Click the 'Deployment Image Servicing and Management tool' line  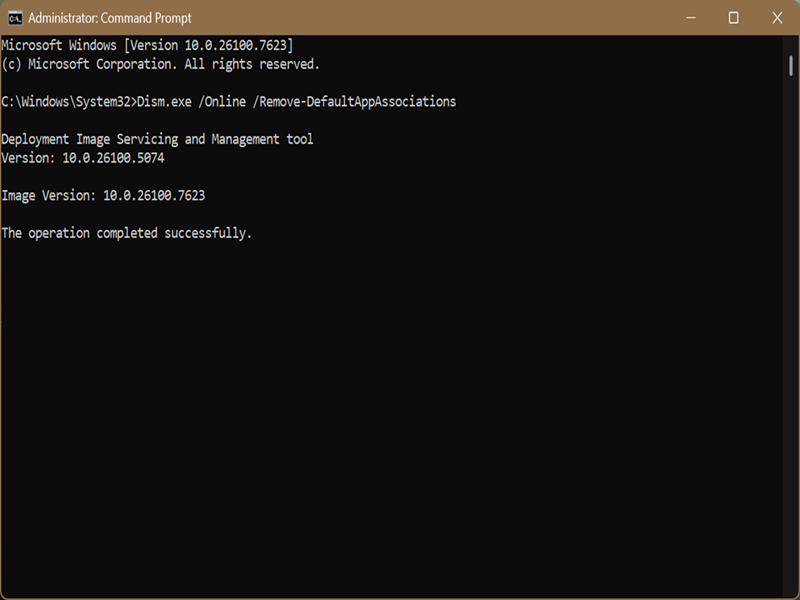pos(157,139)
